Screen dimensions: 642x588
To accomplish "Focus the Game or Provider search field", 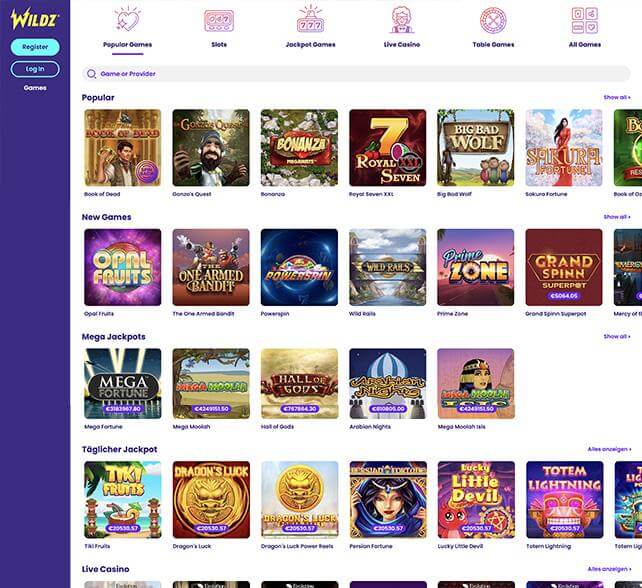I will [x=356, y=74].
